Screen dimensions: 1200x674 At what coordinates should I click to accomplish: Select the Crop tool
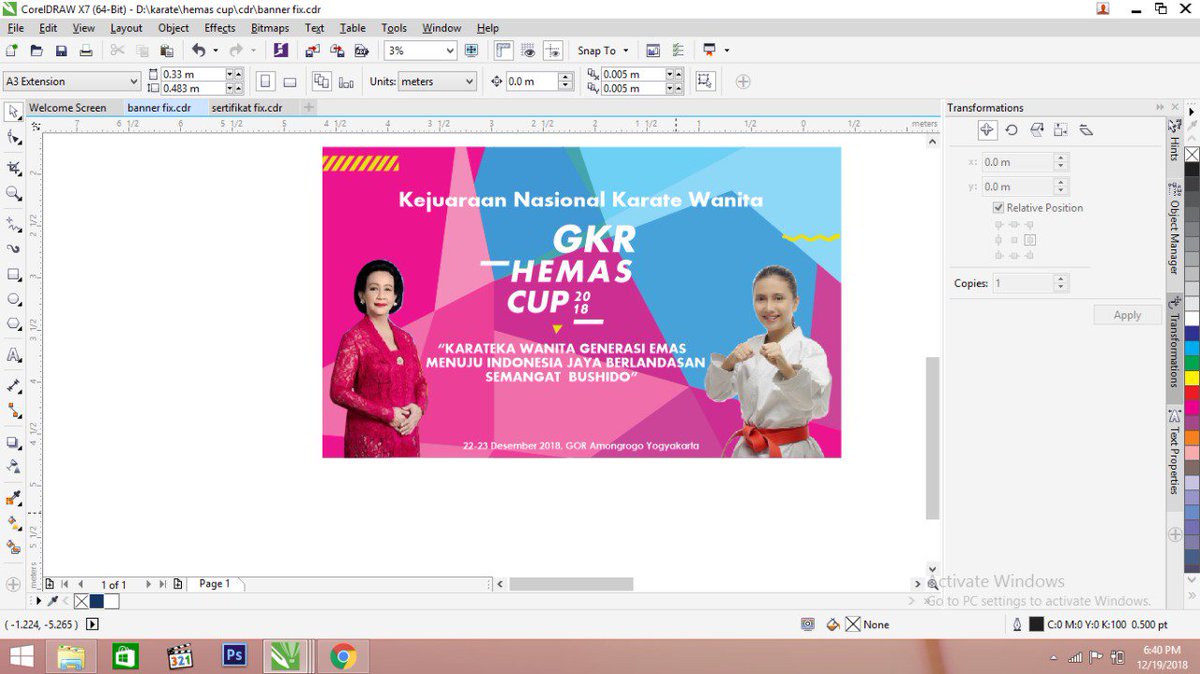tap(13, 169)
